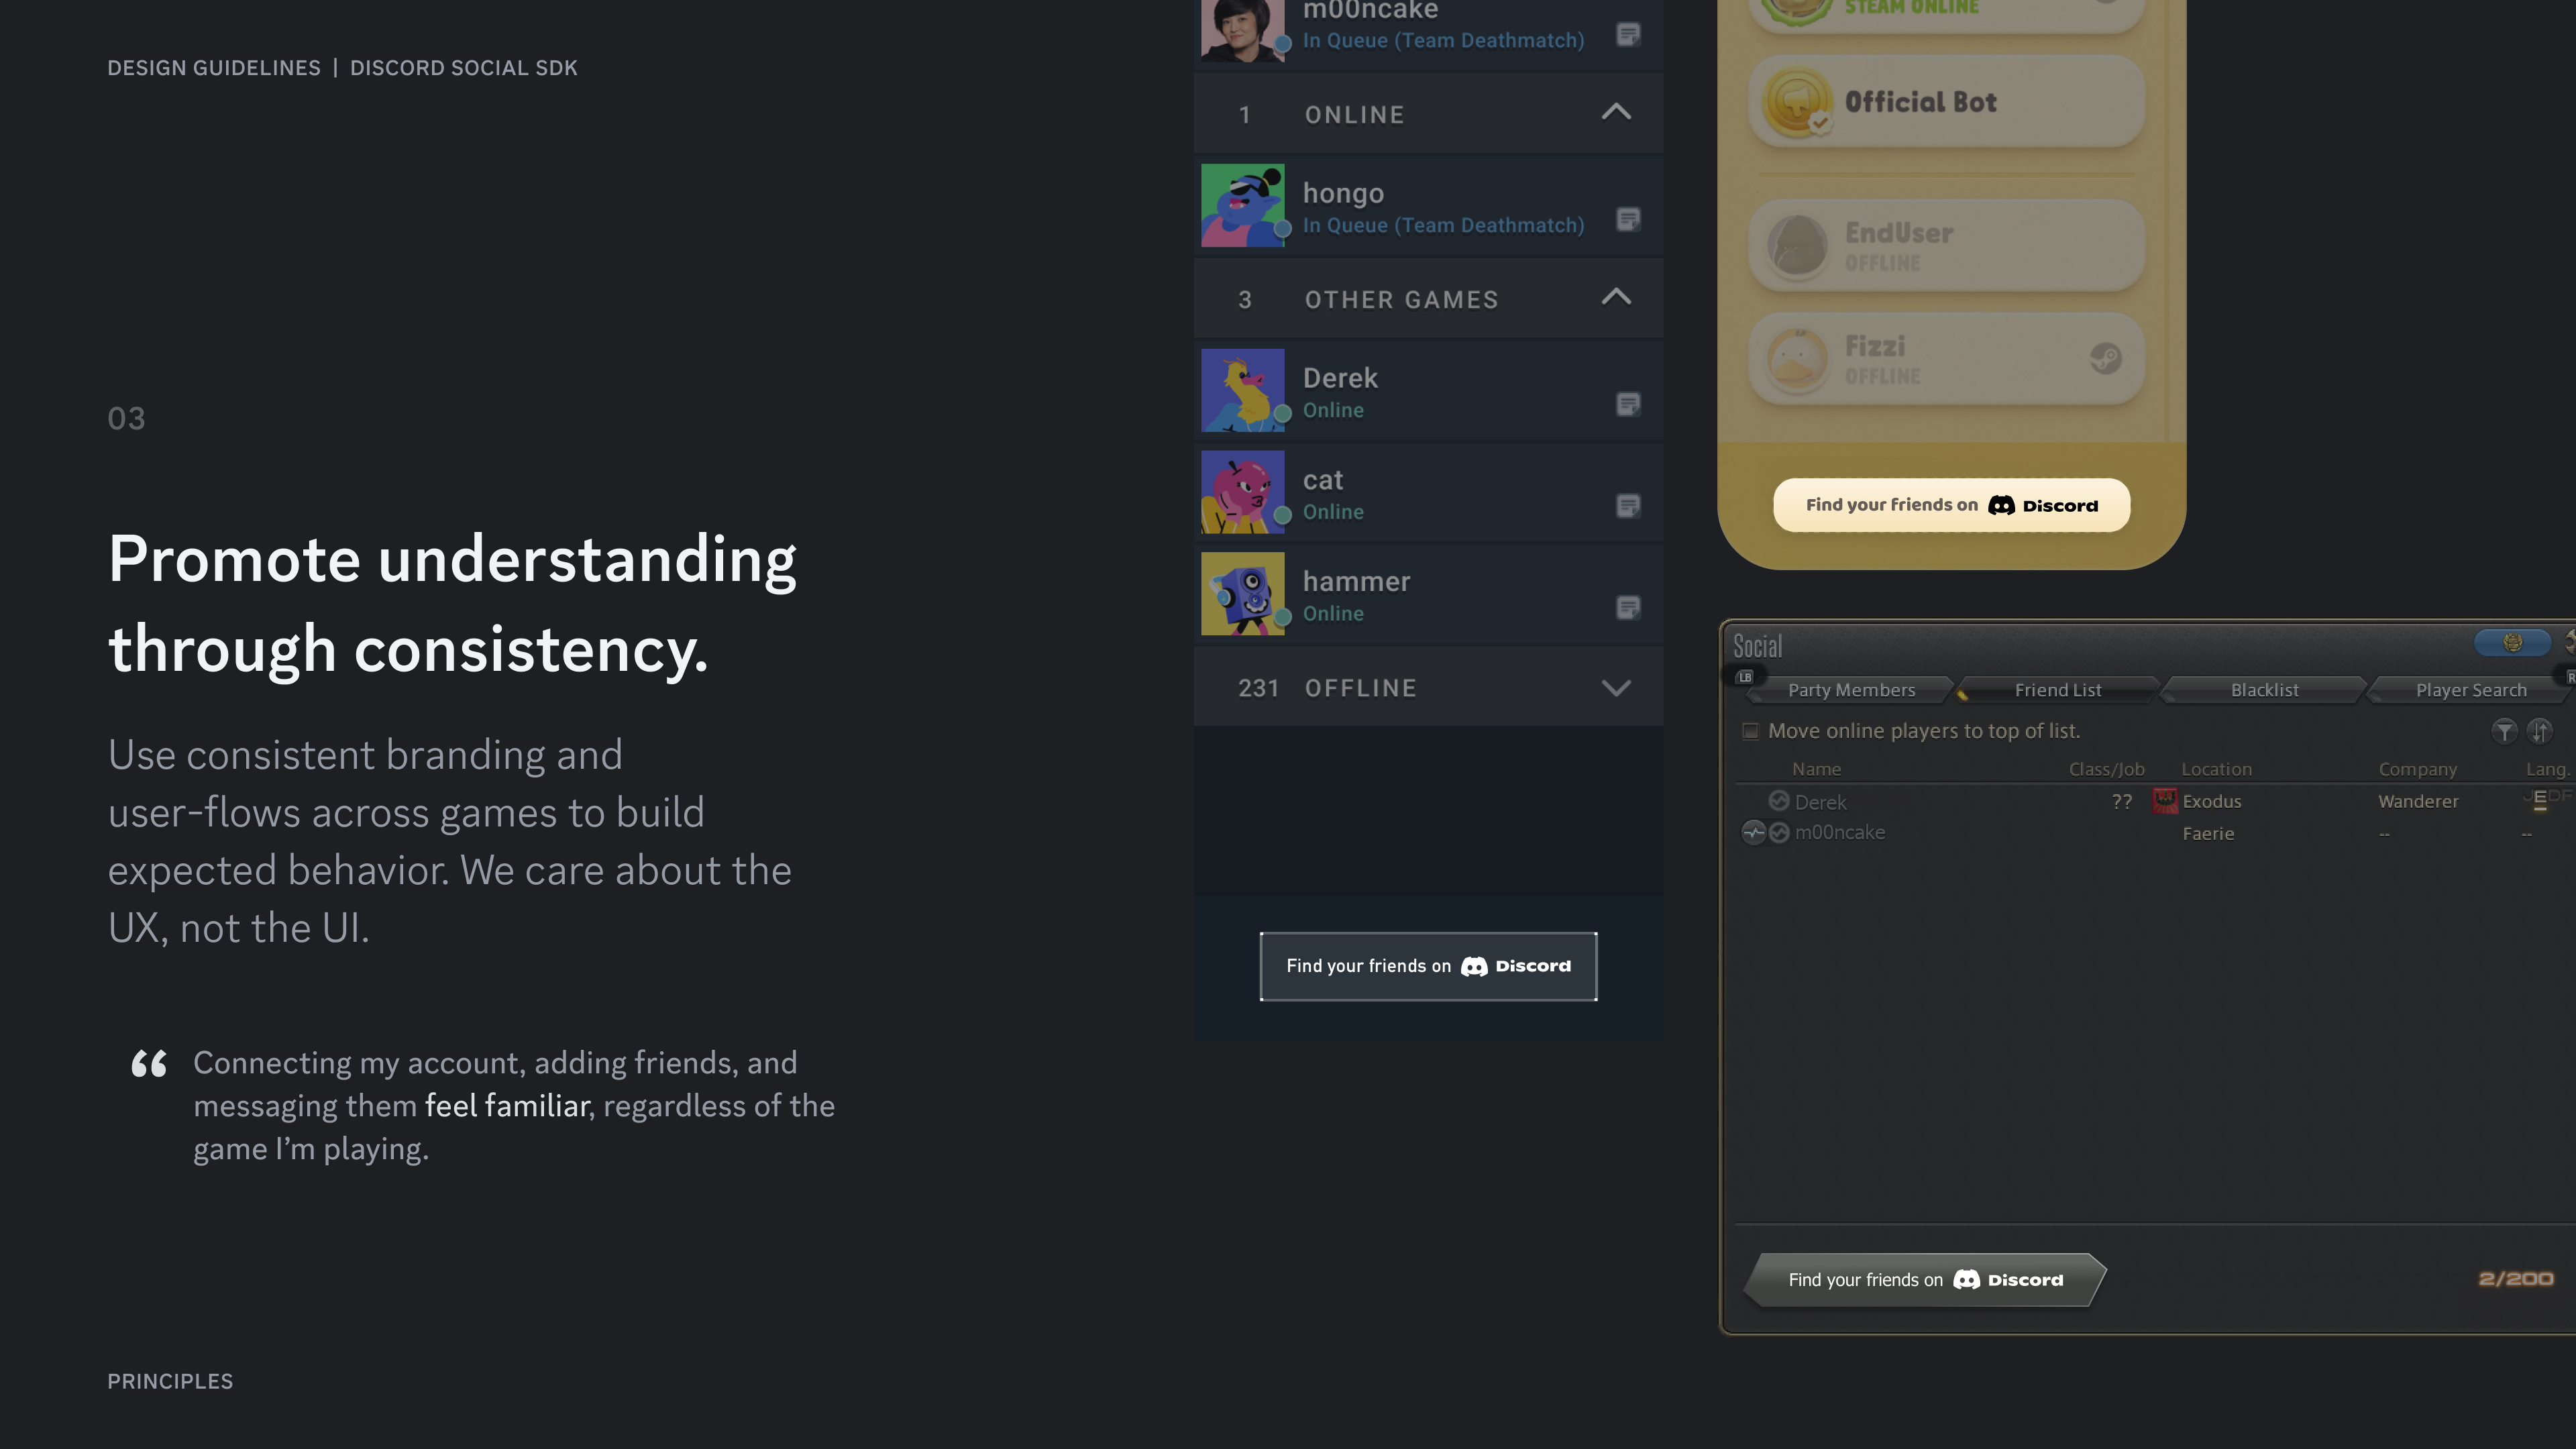Click the blue emblem pill atop the Social window
Image resolution: width=2576 pixels, height=1449 pixels.
click(x=2513, y=643)
